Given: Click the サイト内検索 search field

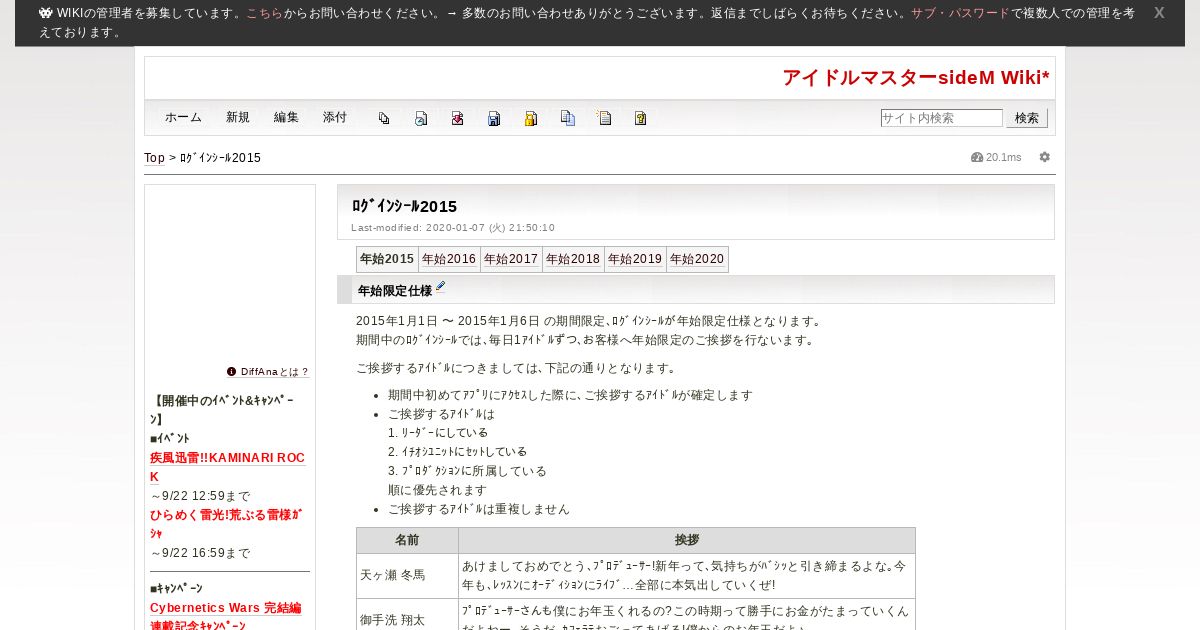Looking at the screenshot, I should [x=942, y=118].
